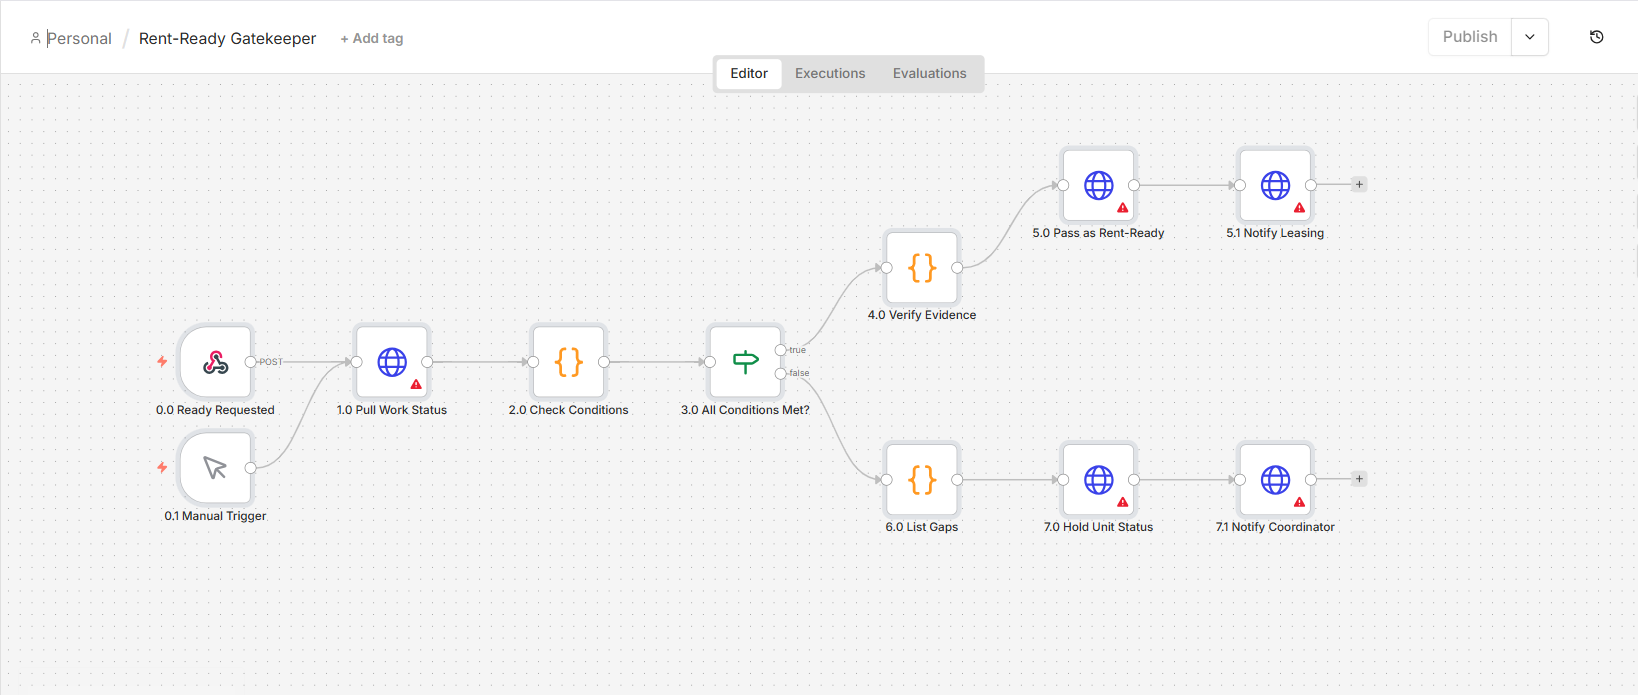Expand the Publish dropdown arrow
Viewport: 1638px width, 695px height.
coord(1530,37)
